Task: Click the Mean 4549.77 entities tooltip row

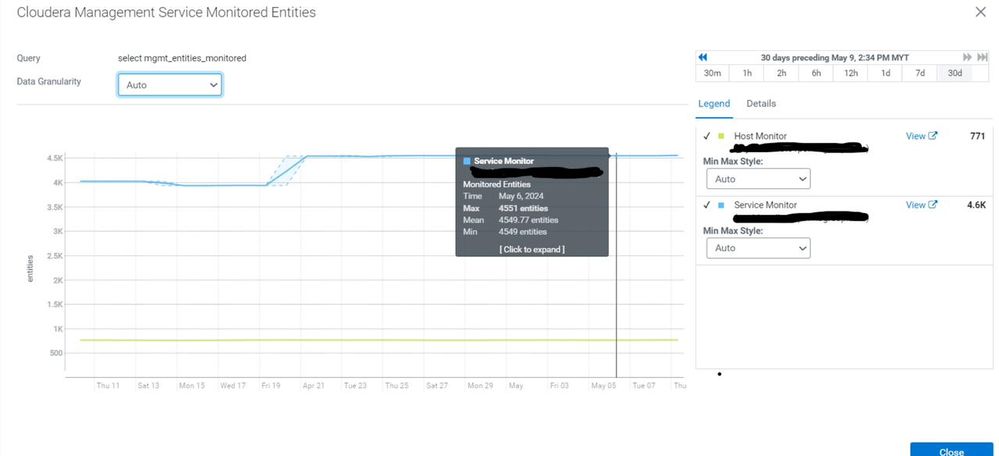Action: click(510, 220)
